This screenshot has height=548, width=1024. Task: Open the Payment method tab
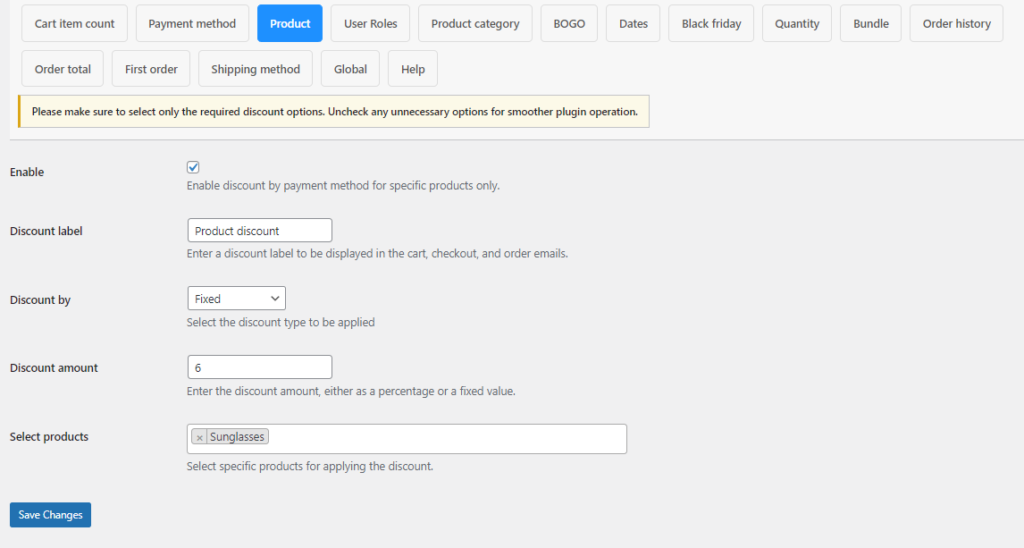(x=192, y=24)
